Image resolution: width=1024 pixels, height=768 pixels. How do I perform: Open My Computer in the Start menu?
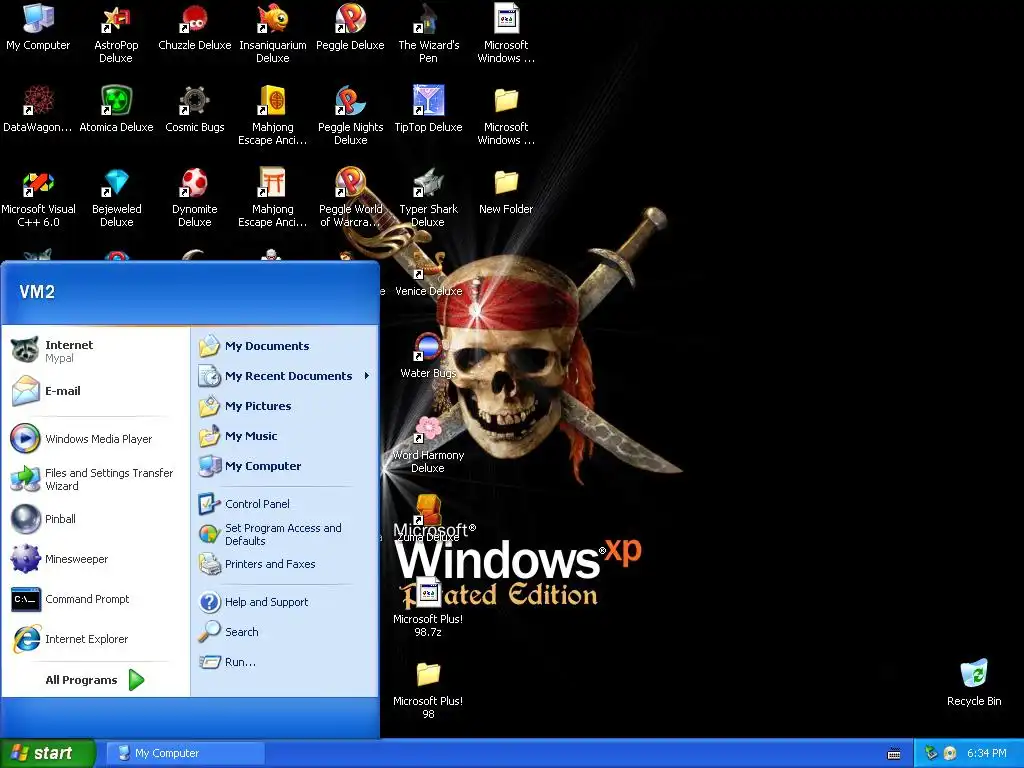click(x=285, y=466)
